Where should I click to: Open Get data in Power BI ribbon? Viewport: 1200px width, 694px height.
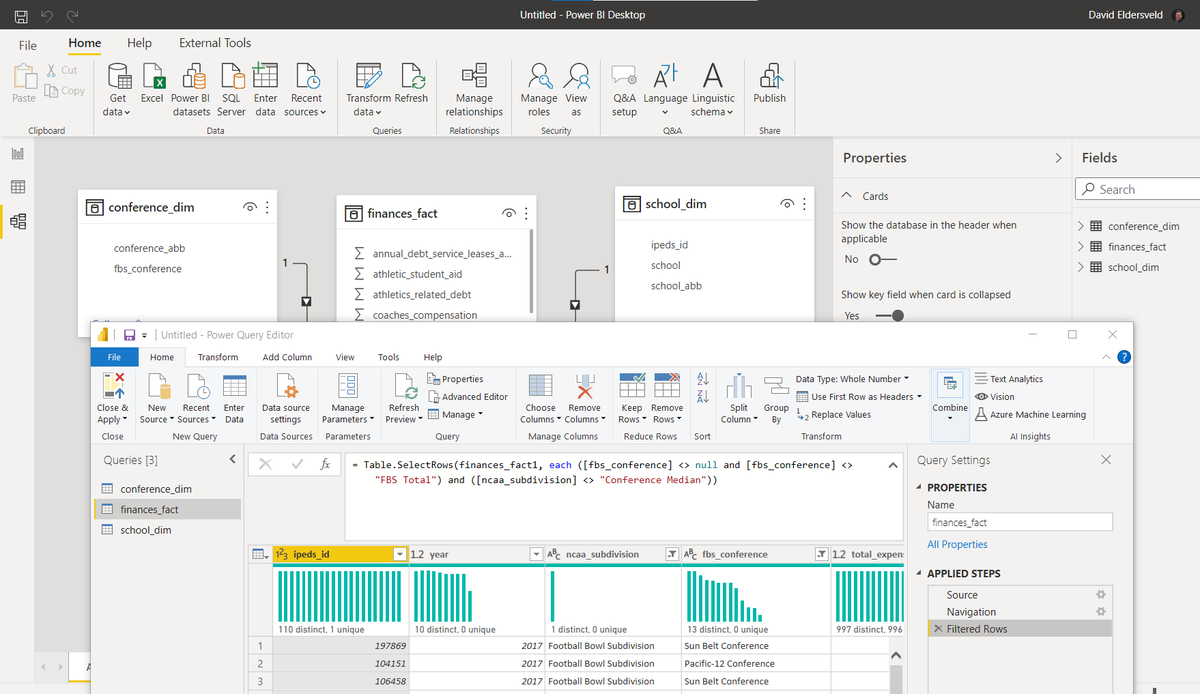(118, 90)
